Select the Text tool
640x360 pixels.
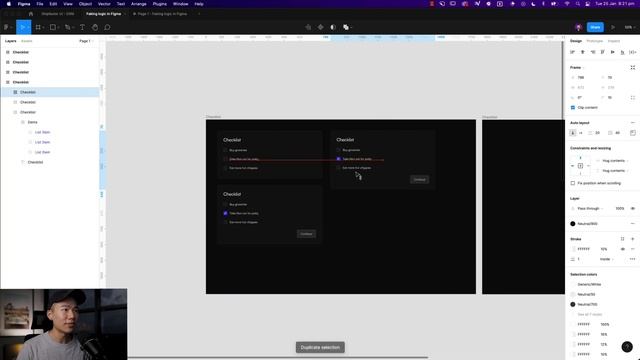82,27
